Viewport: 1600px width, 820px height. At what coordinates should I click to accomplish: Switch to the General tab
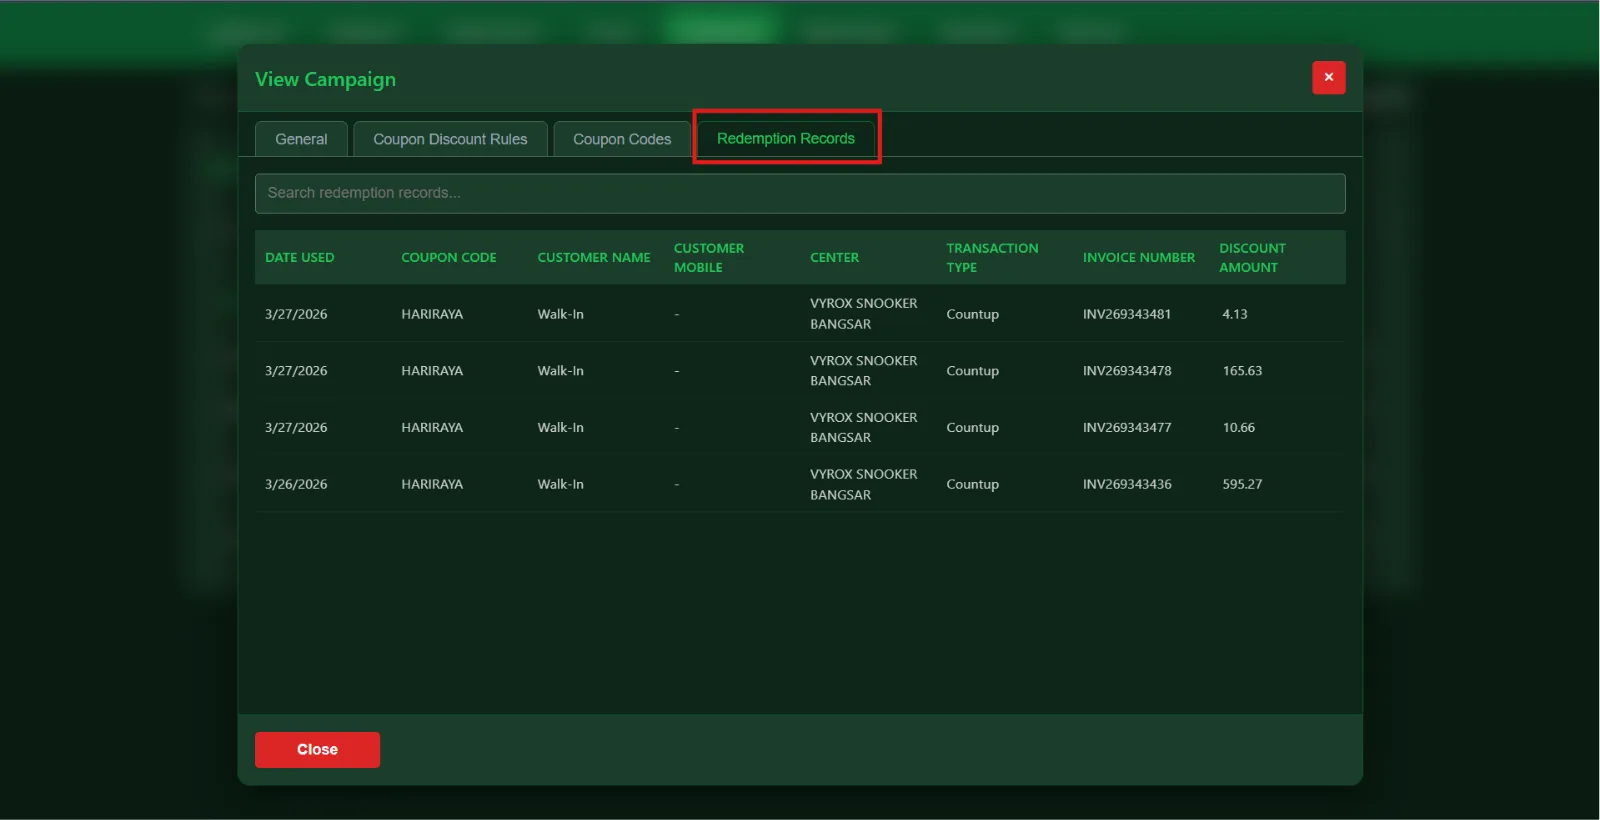pos(301,139)
